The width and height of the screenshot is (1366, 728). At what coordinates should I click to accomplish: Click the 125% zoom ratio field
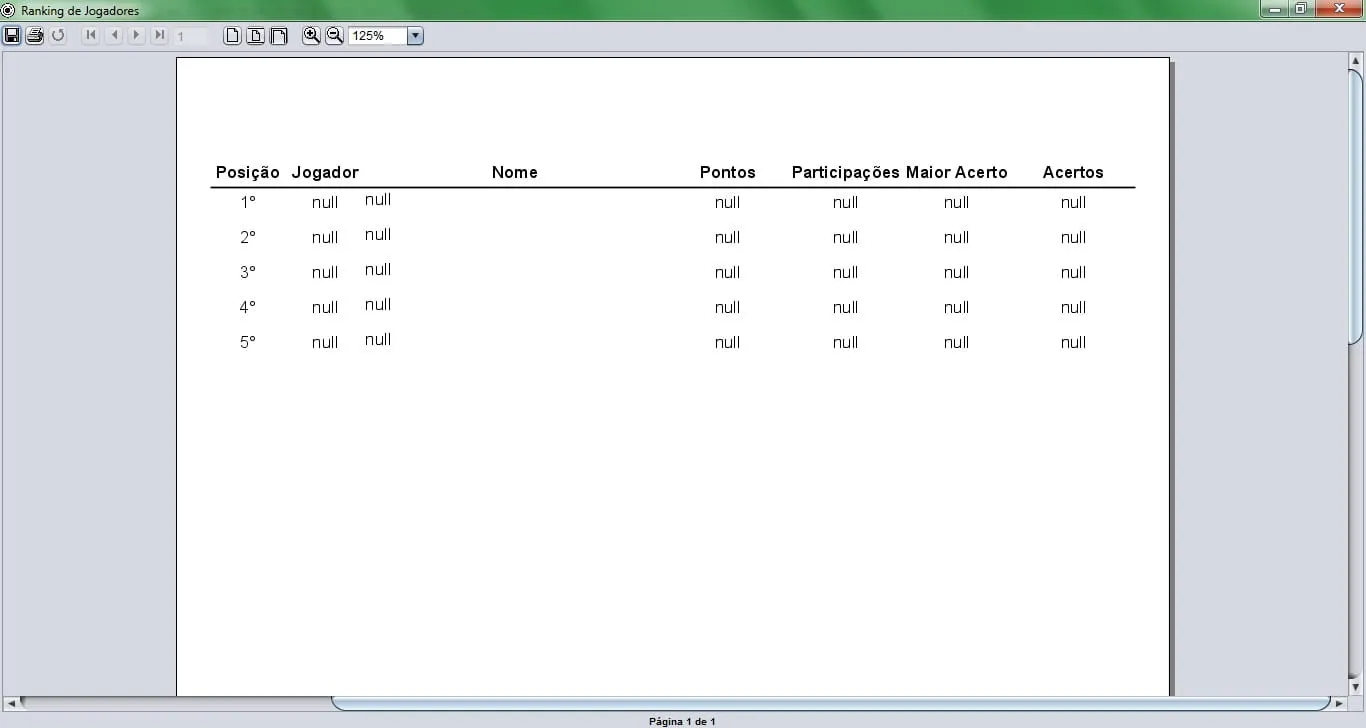pos(378,36)
